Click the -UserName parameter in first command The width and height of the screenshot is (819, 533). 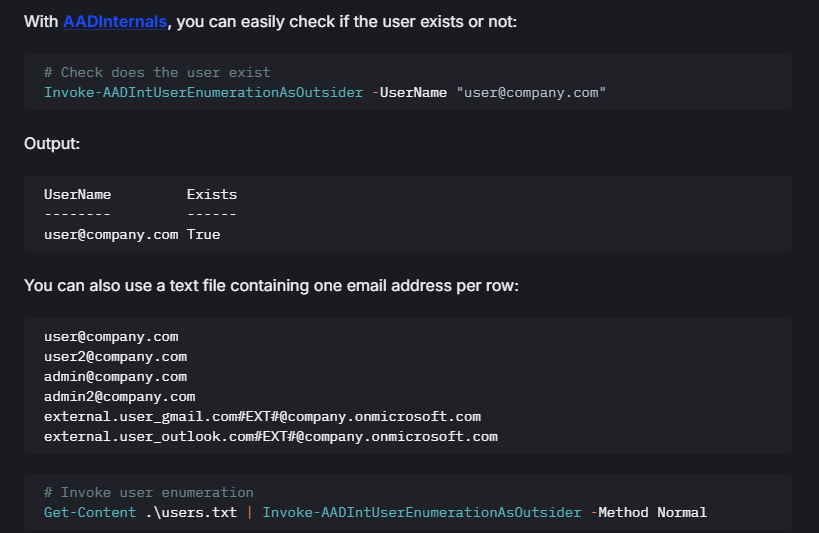pos(410,92)
